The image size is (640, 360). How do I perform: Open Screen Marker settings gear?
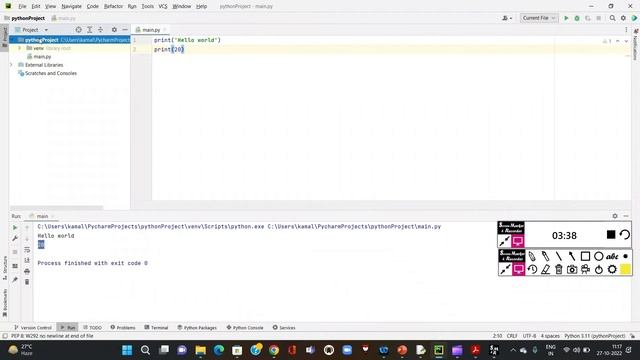(612, 269)
